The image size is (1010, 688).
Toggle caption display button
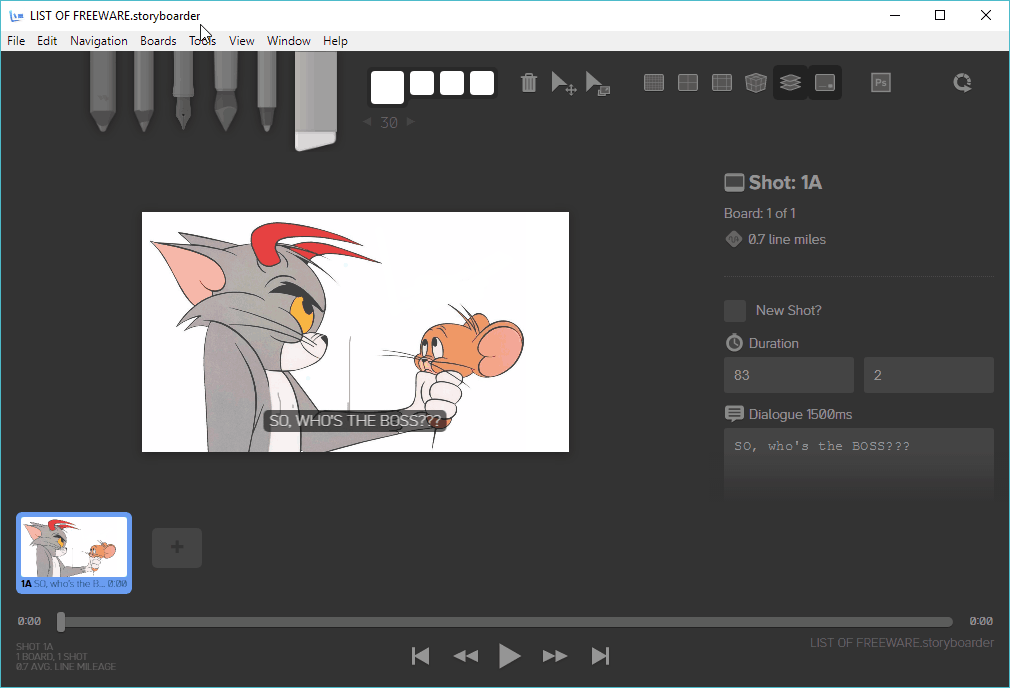[x=825, y=82]
